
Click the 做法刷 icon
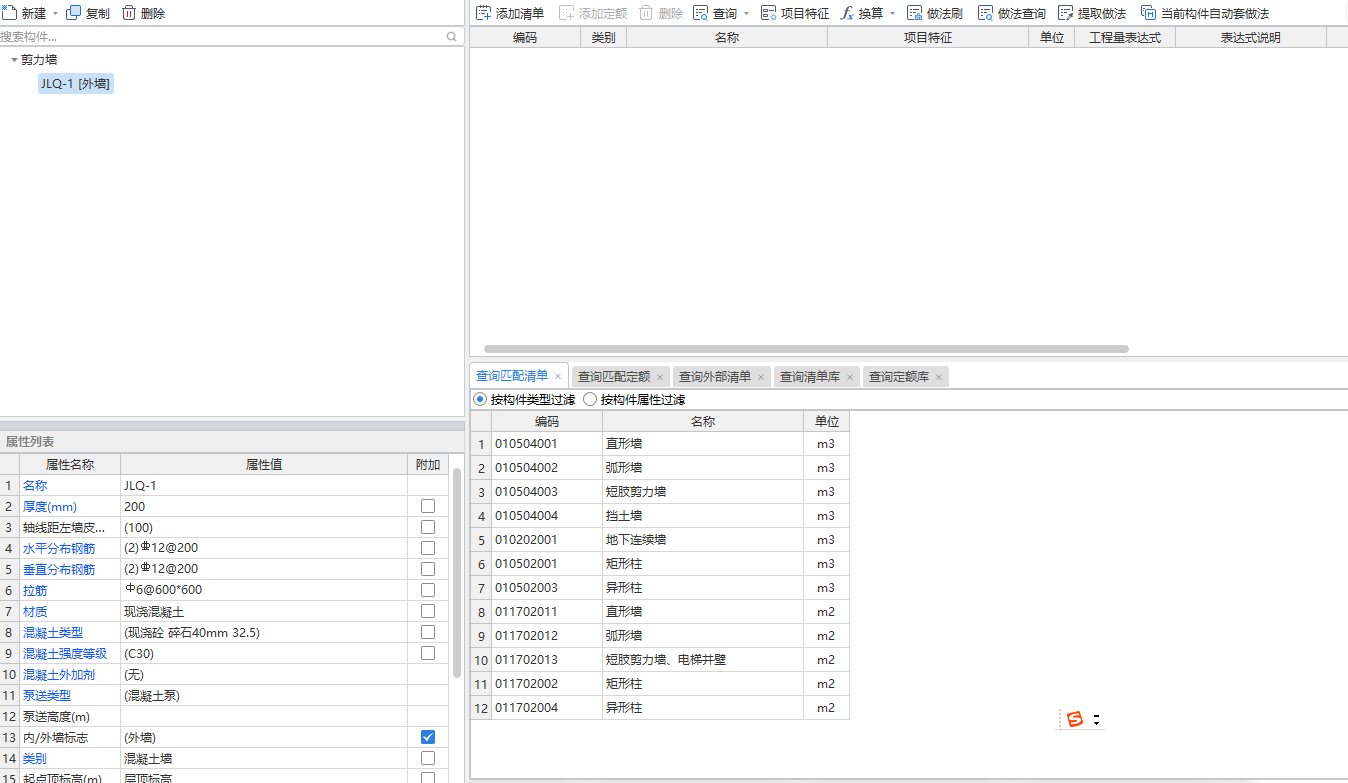pos(915,13)
